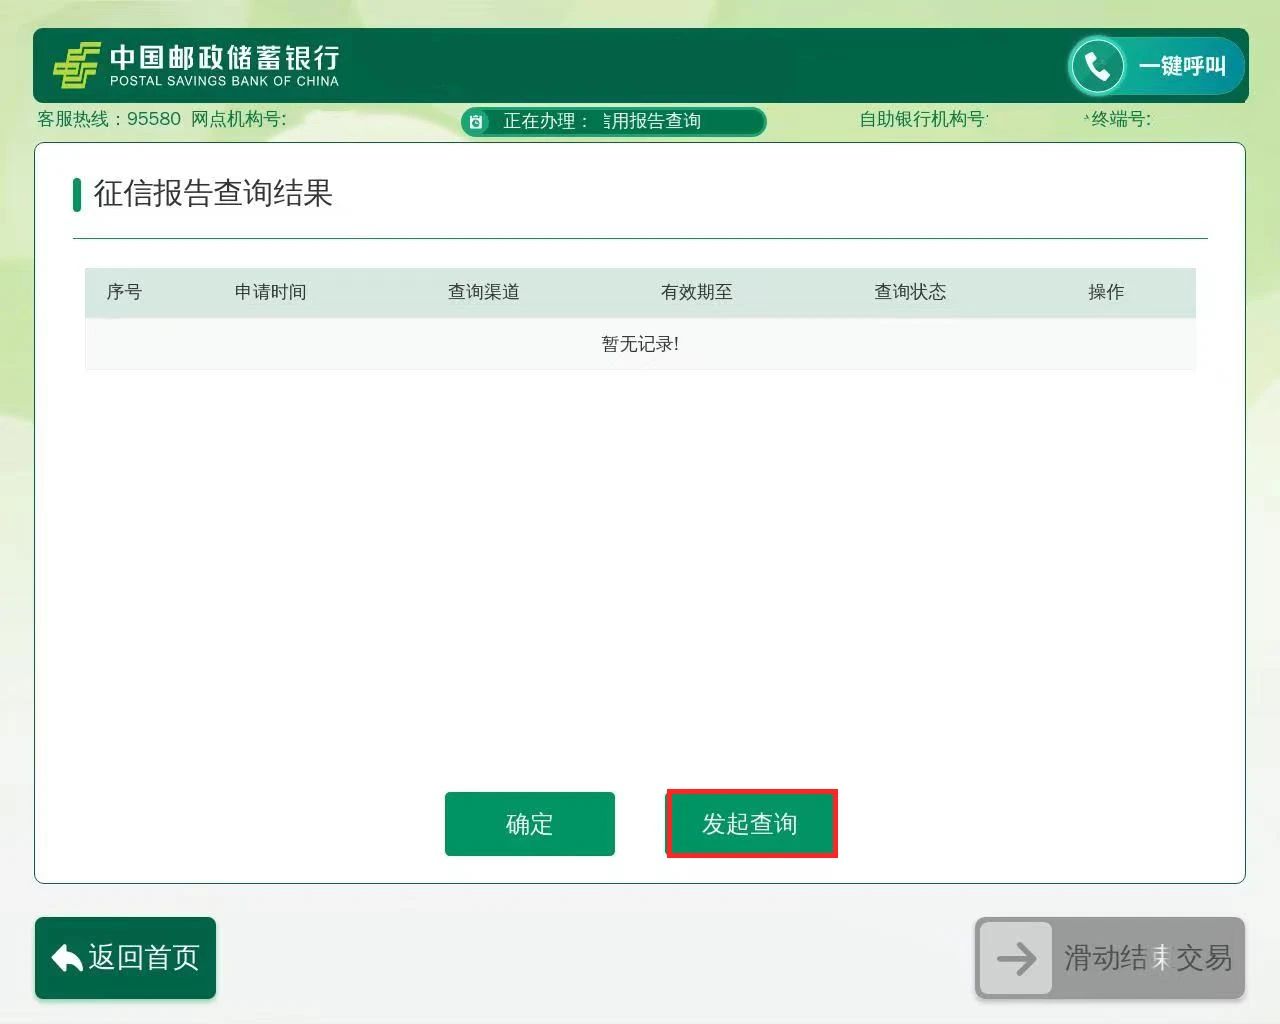Tap the 返回首页 text label
The image size is (1280, 1024).
coord(144,958)
